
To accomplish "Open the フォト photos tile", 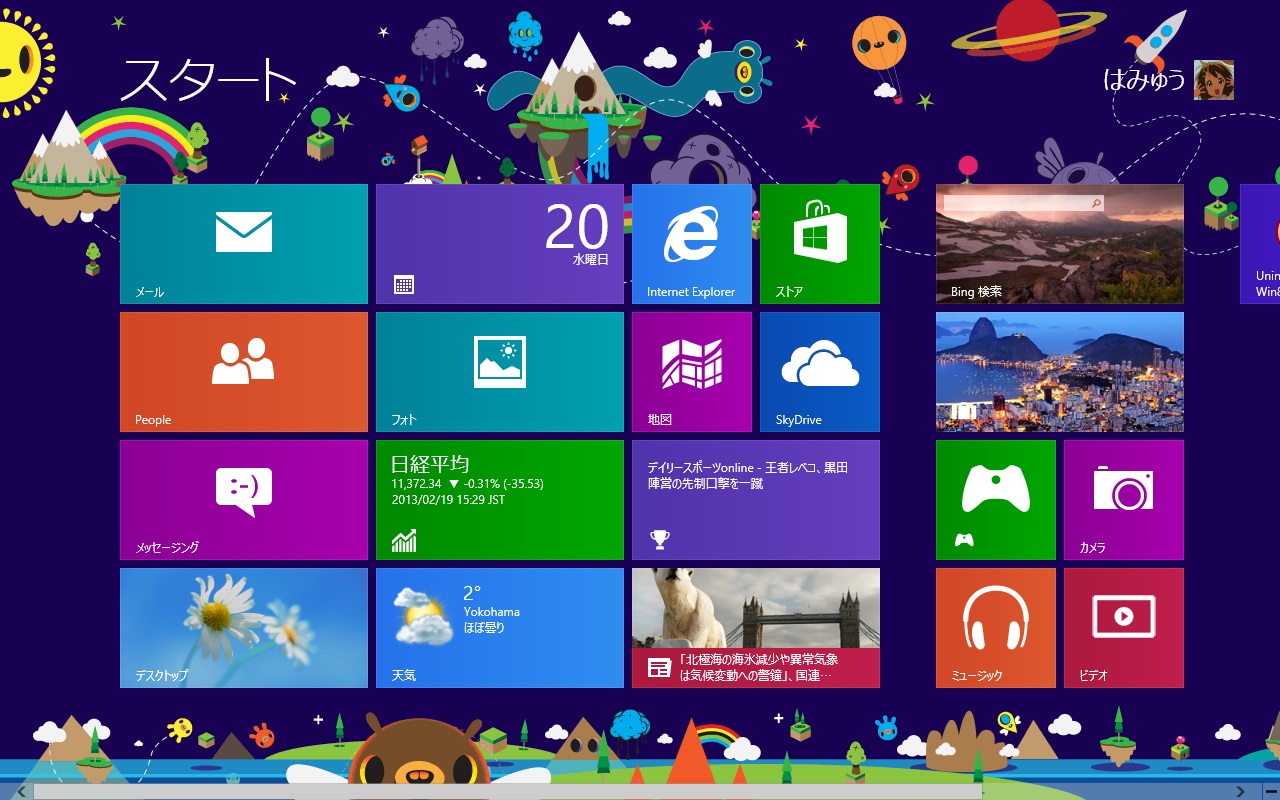I will [500, 372].
